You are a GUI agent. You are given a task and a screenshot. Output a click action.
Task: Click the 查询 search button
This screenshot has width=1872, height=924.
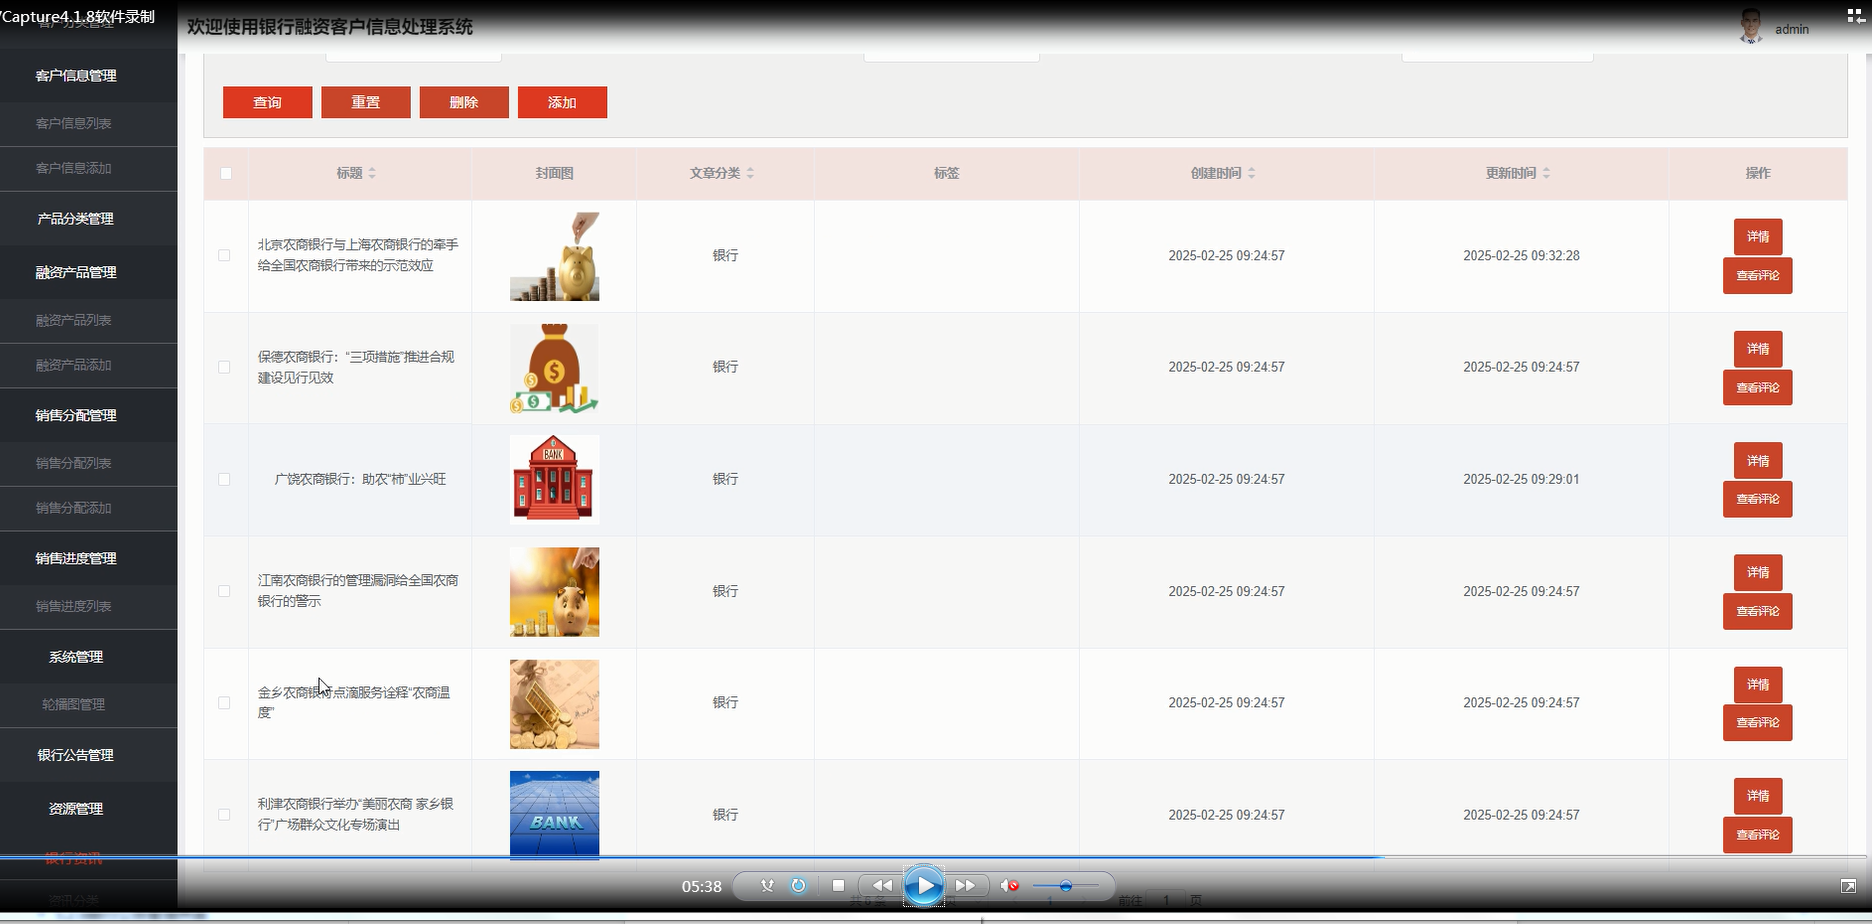267,102
